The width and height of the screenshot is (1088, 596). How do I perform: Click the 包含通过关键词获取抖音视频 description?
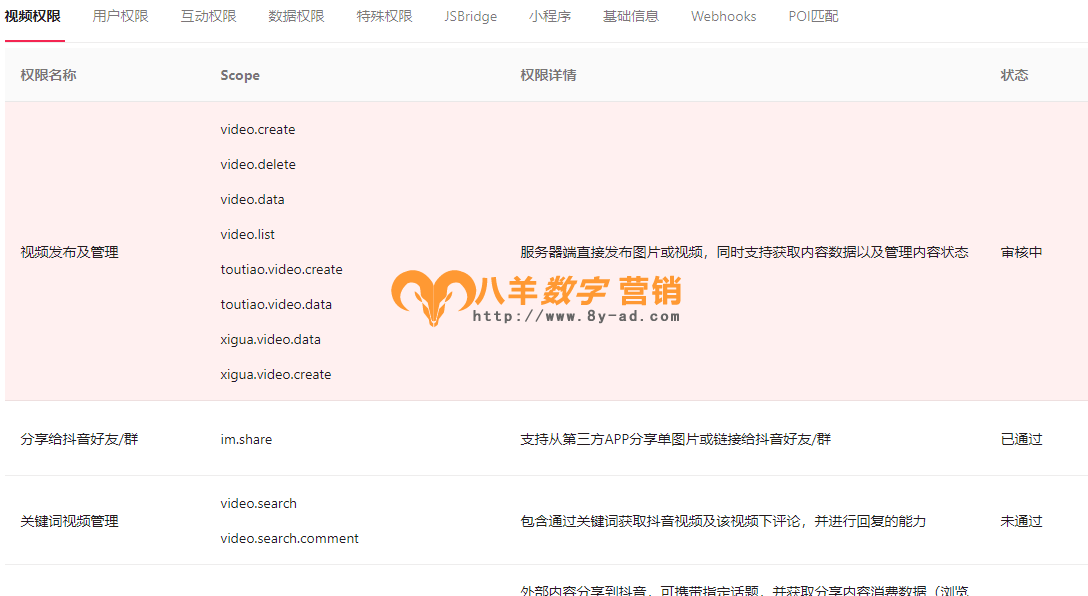coord(723,521)
